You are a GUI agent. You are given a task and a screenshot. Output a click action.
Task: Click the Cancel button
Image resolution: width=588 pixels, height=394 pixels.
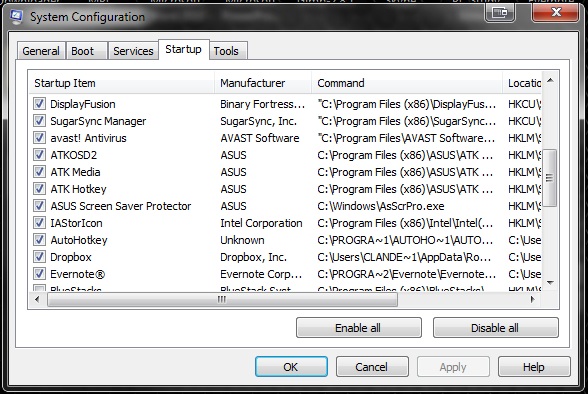(x=372, y=367)
